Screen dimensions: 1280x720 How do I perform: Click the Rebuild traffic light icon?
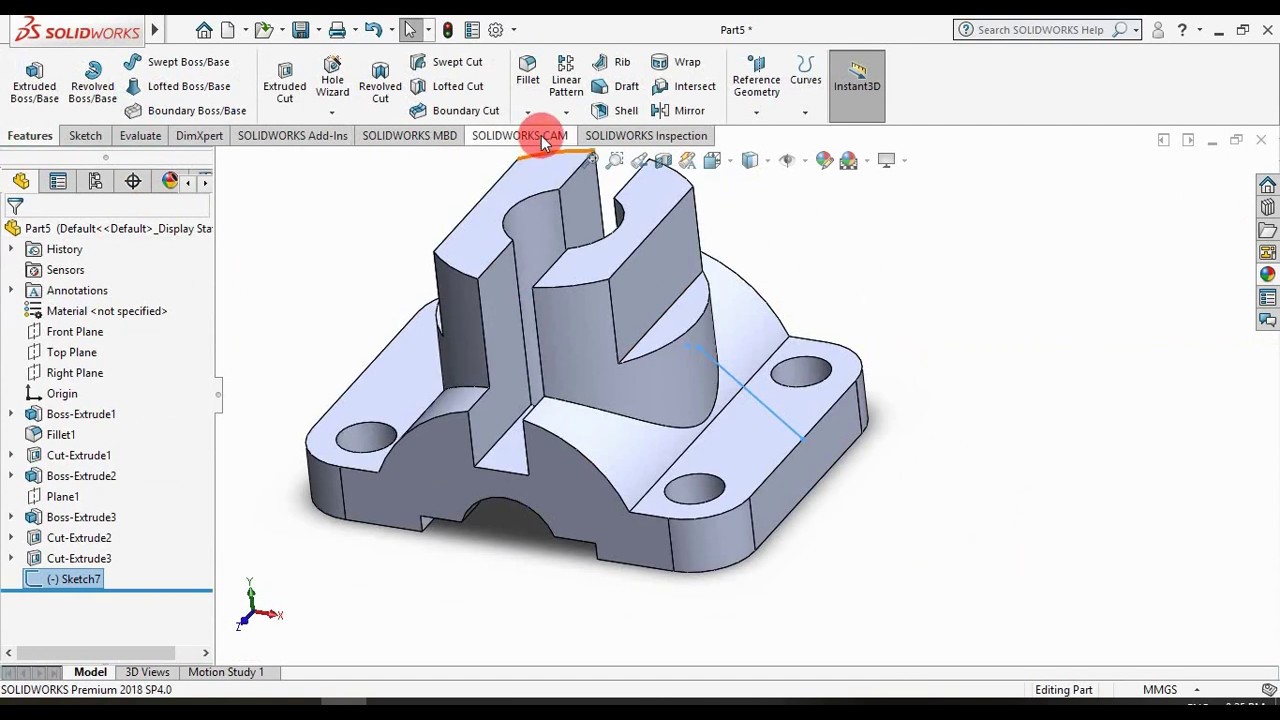point(447,30)
